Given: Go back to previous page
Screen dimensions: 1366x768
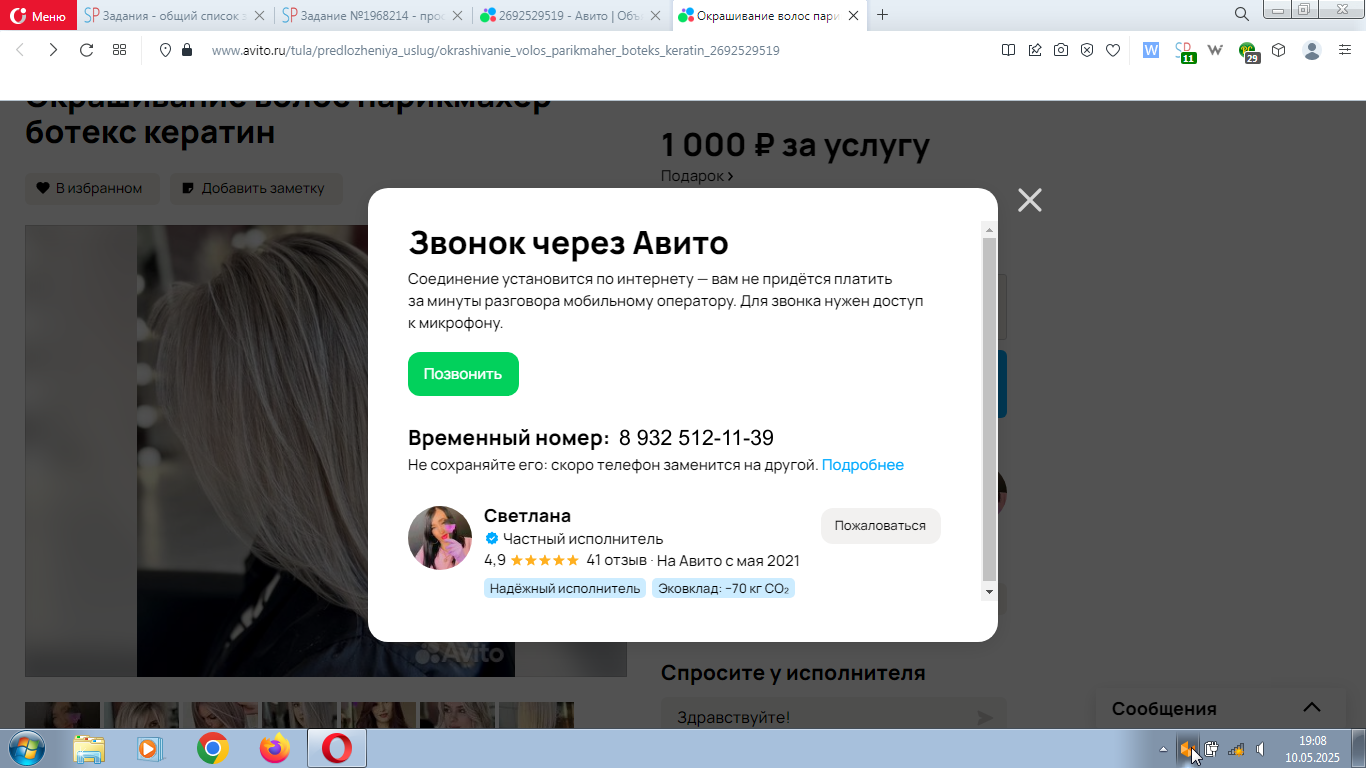Looking at the screenshot, I should (x=21, y=50).
